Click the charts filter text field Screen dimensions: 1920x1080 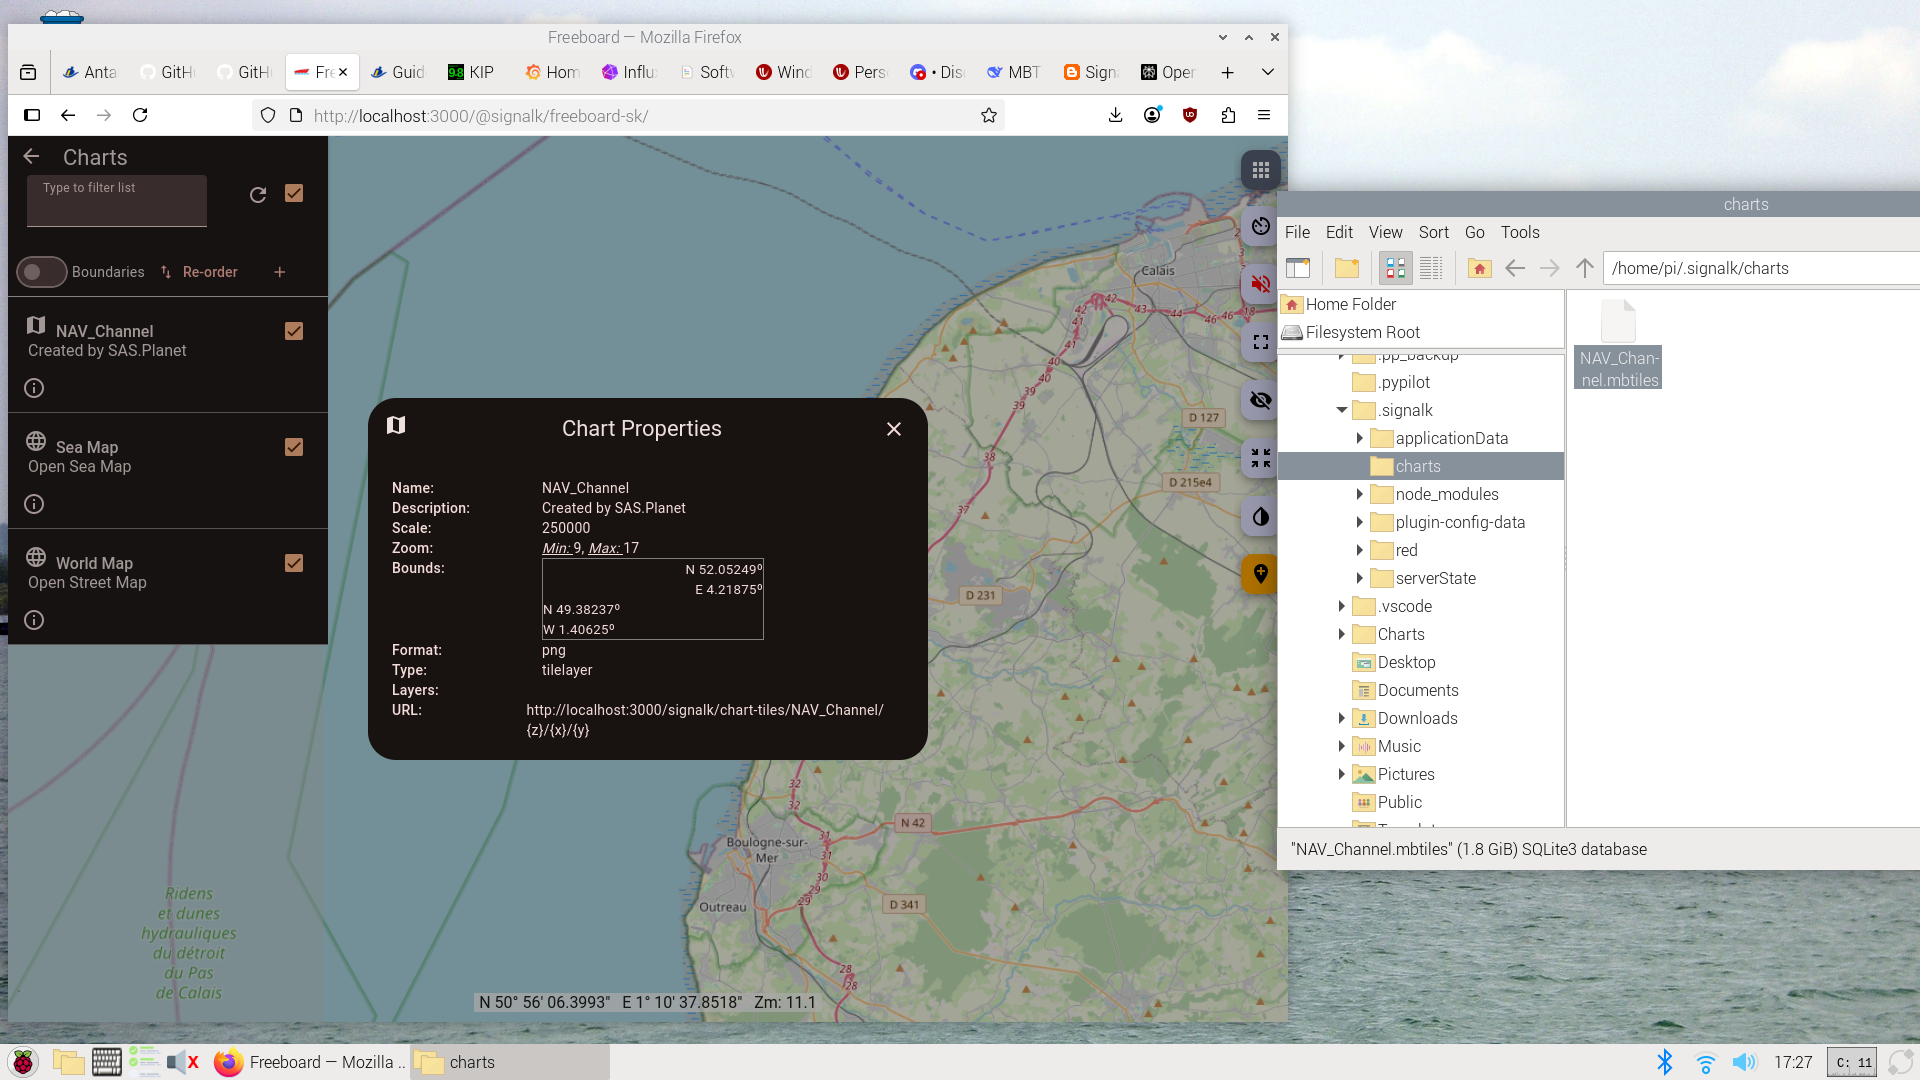pos(117,201)
